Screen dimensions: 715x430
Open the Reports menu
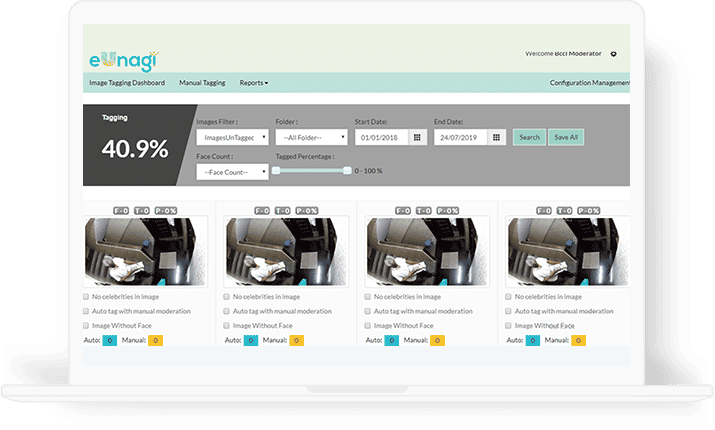click(x=254, y=83)
